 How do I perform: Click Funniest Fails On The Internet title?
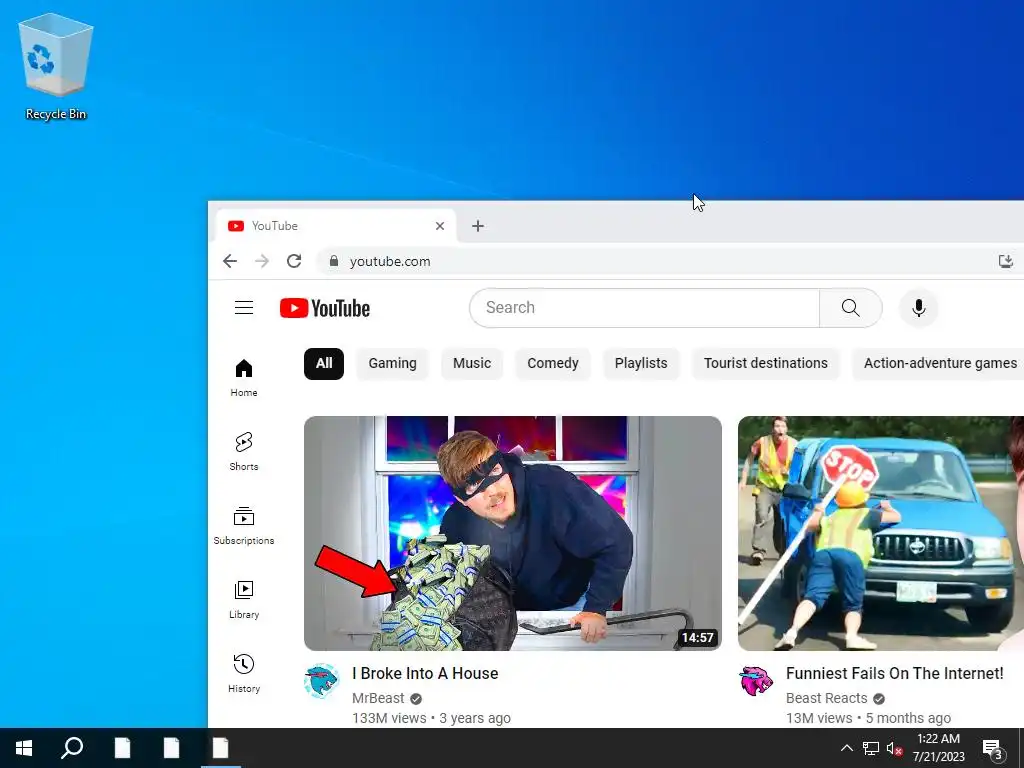(895, 673)
